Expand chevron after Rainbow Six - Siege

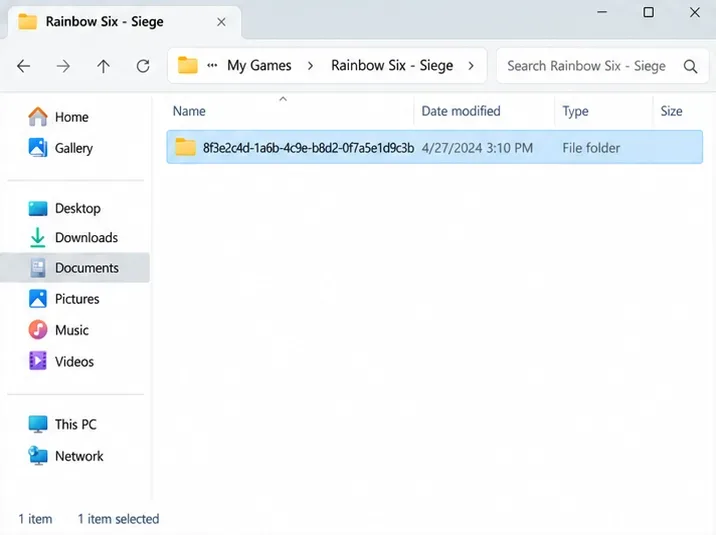[471, 66]
